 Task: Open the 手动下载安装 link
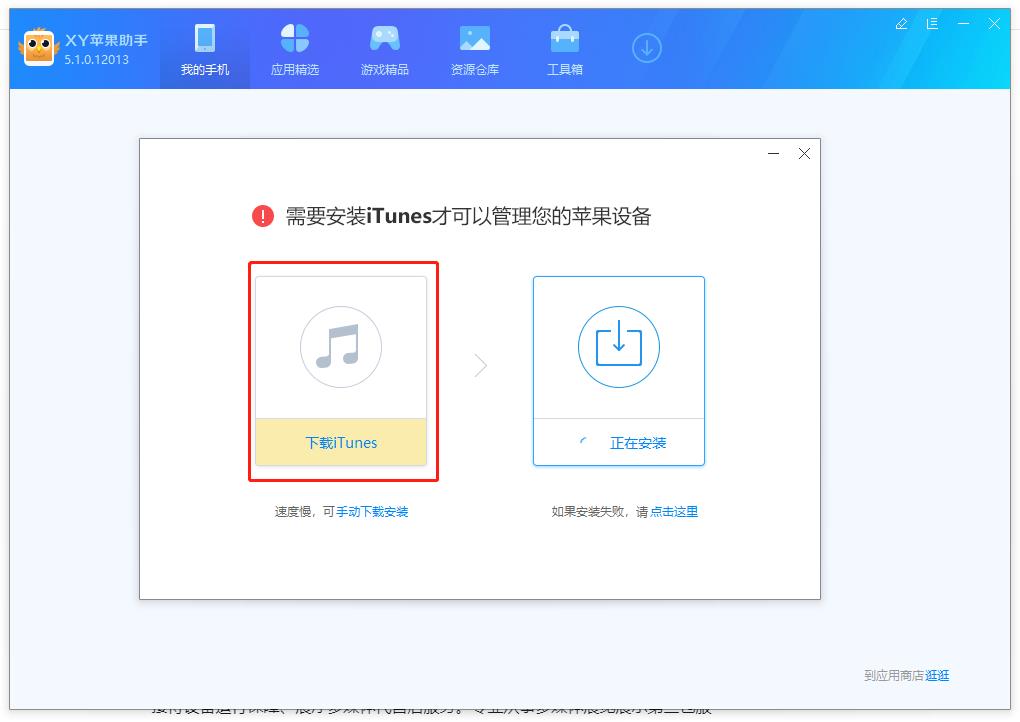pos(372,512)
